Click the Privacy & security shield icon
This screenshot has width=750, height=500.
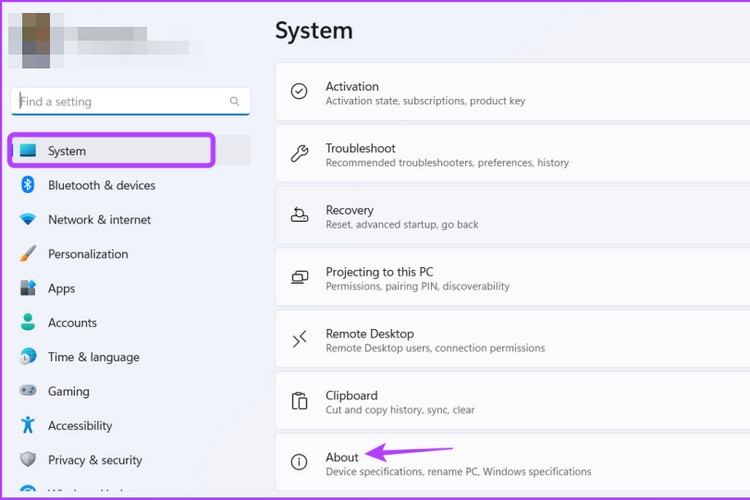[x=28, y=459]
